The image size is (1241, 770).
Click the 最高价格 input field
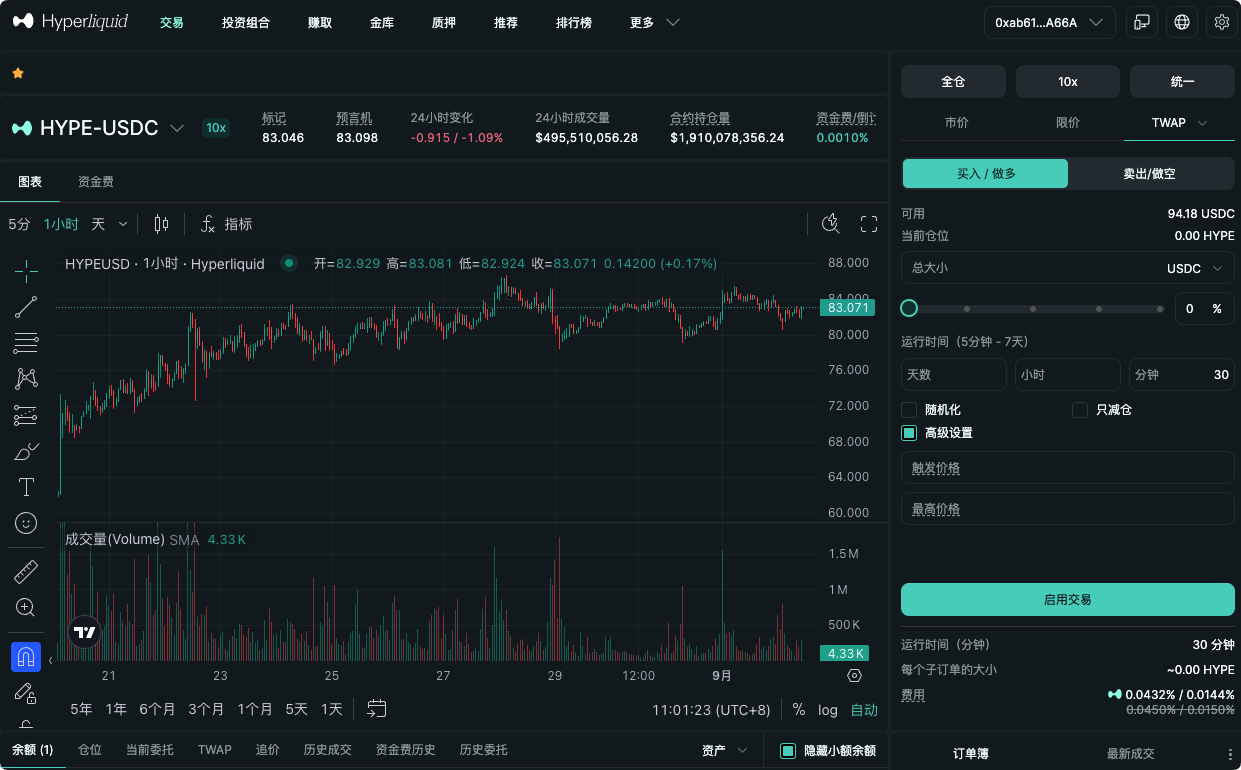[x=1068, y=509]
